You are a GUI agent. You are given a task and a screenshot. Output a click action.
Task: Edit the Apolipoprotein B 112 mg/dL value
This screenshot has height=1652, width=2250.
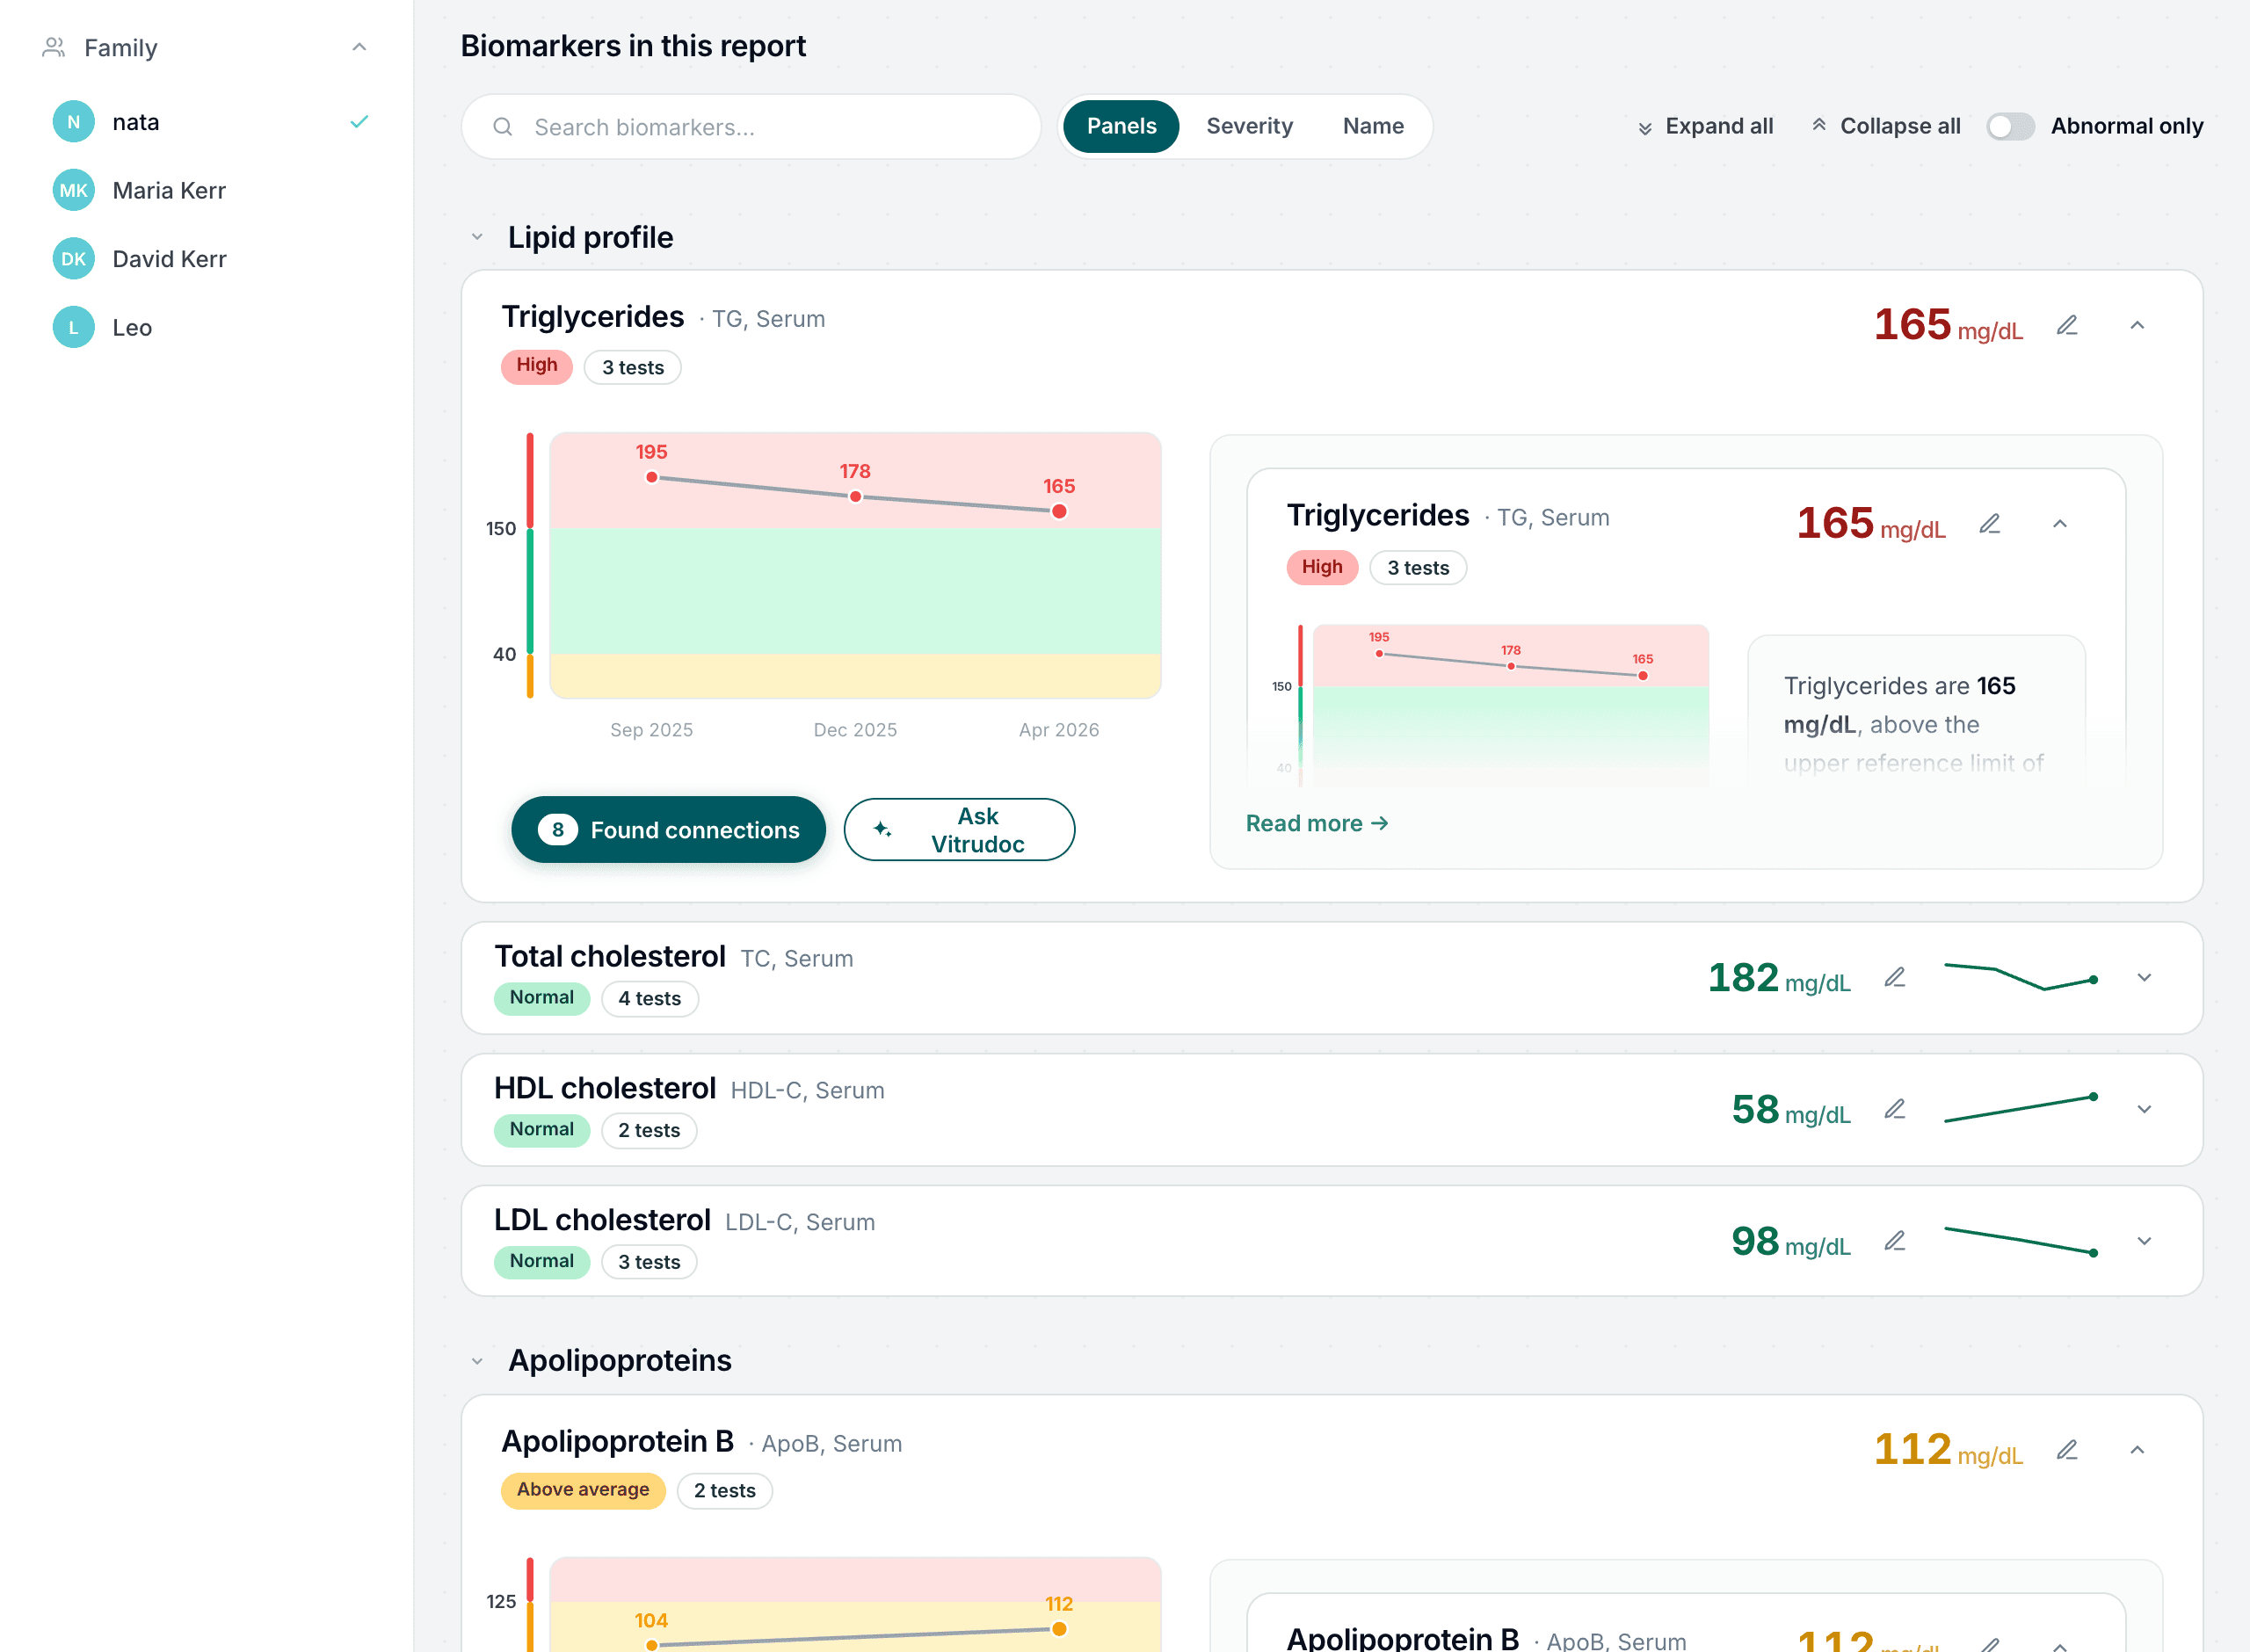click(x=2067, y=1450)
